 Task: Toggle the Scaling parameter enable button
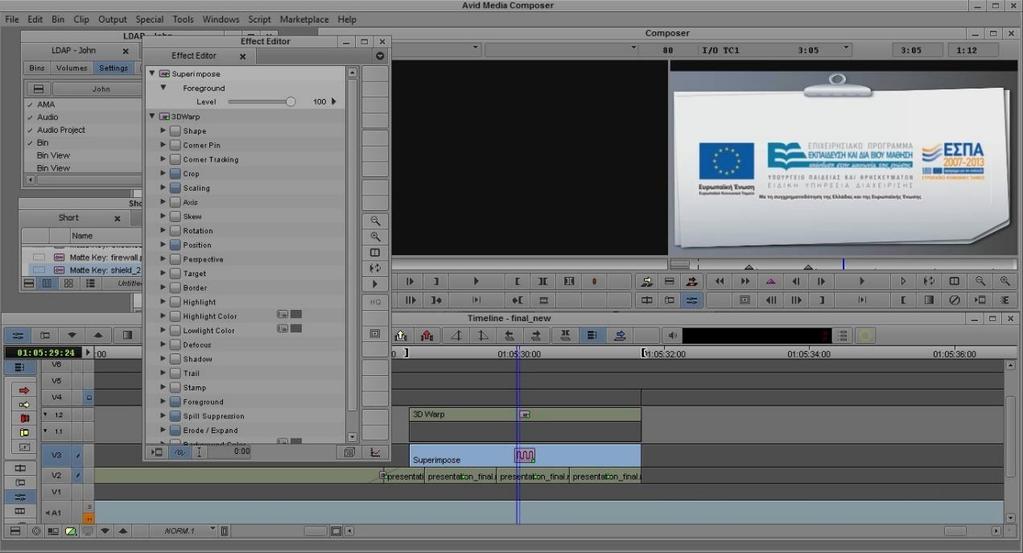(x=175, y=188)
